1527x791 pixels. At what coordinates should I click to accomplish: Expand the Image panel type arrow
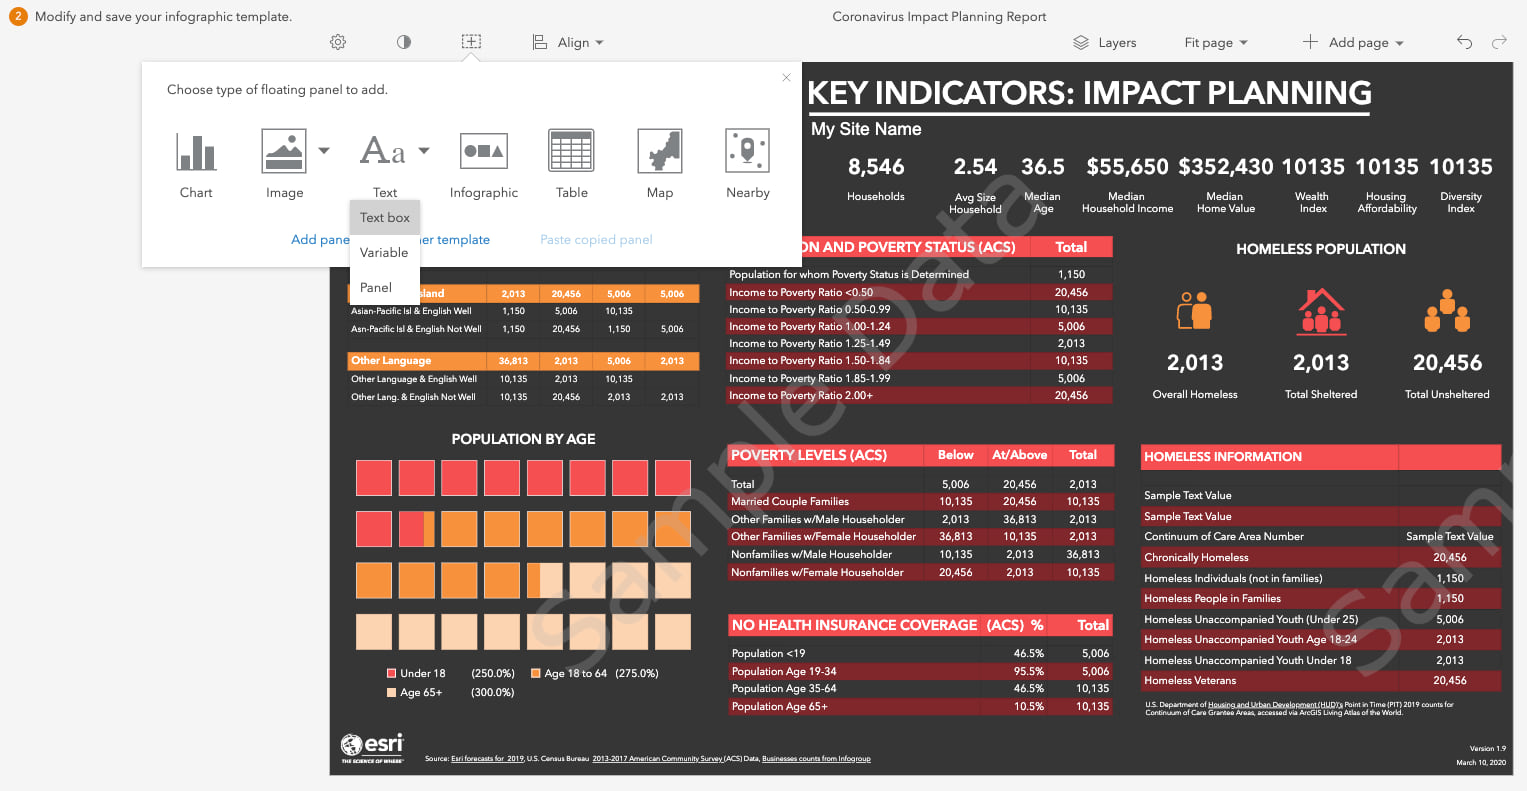pos(324,151)
